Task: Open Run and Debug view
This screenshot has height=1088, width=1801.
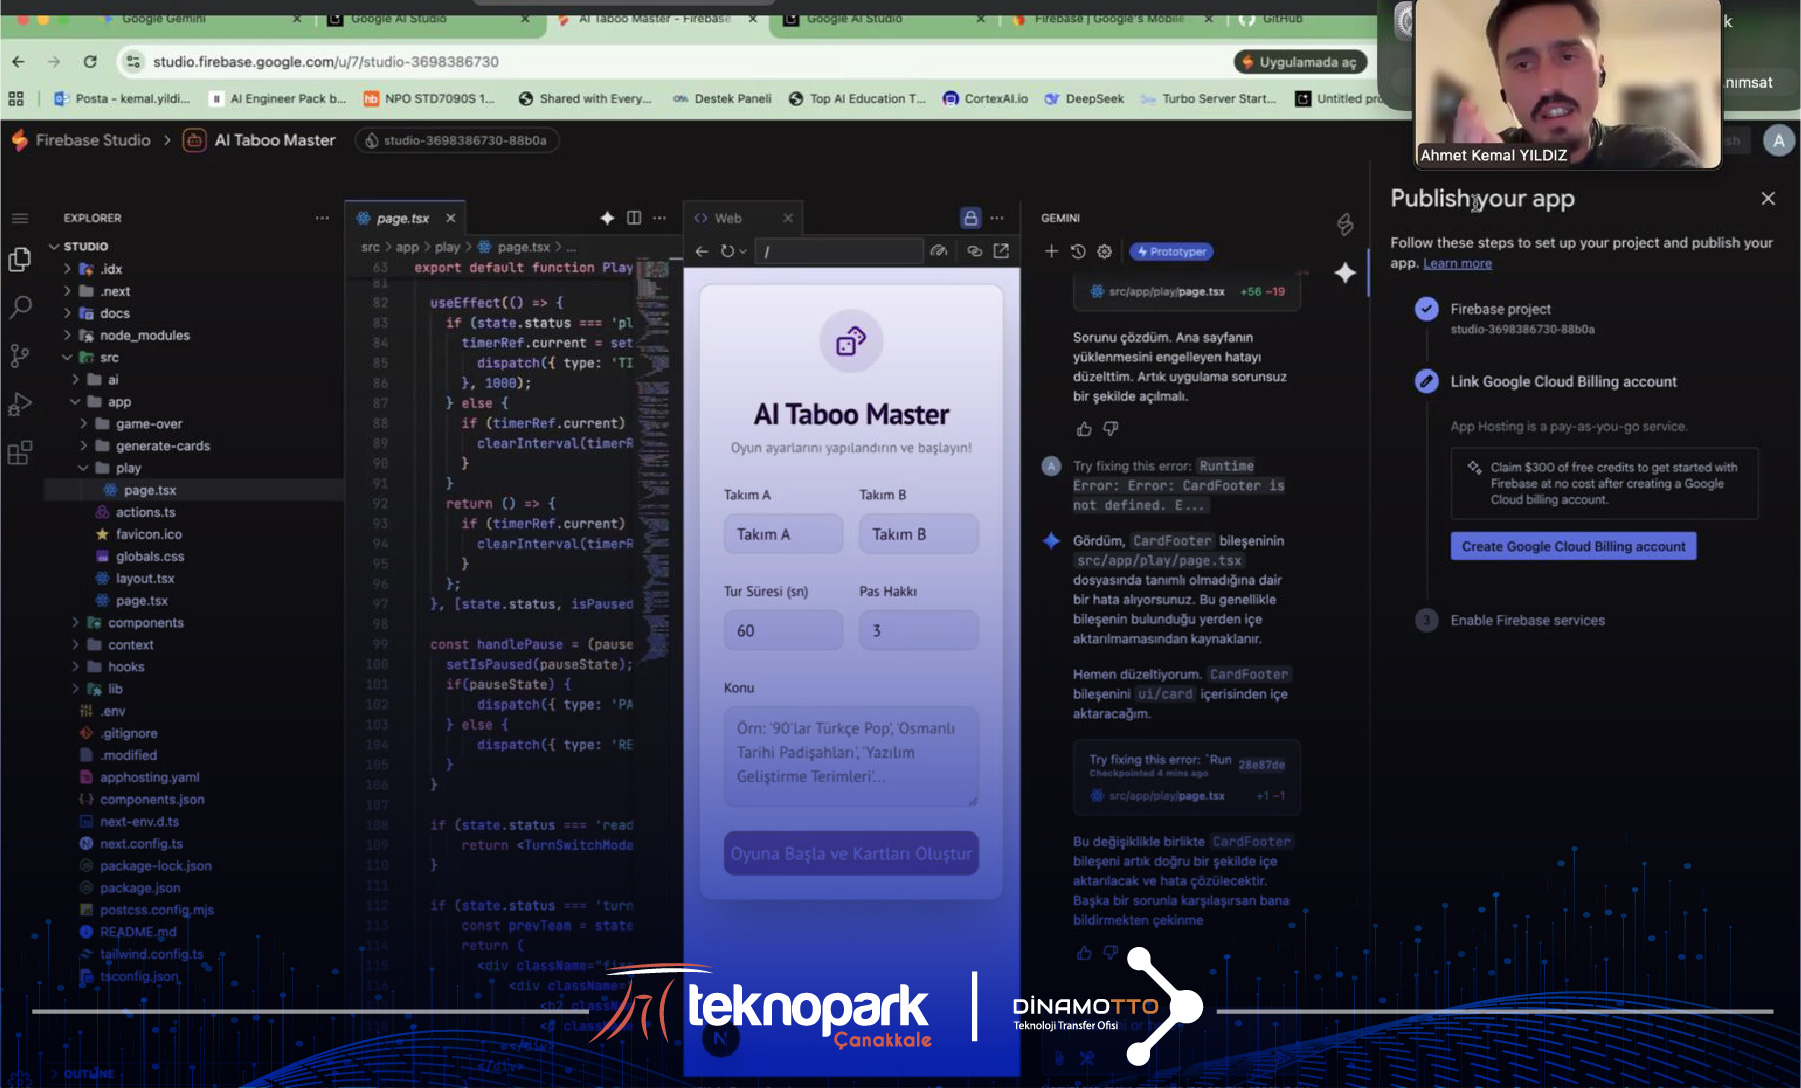Action: 19,404
